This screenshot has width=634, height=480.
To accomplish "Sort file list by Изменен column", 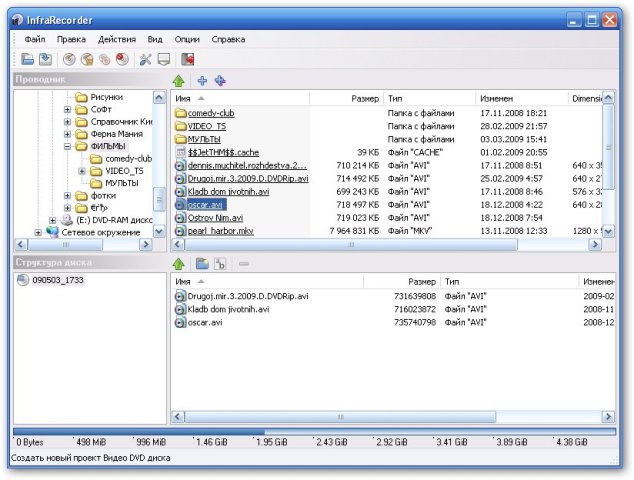I will click(x=522, y=98).
